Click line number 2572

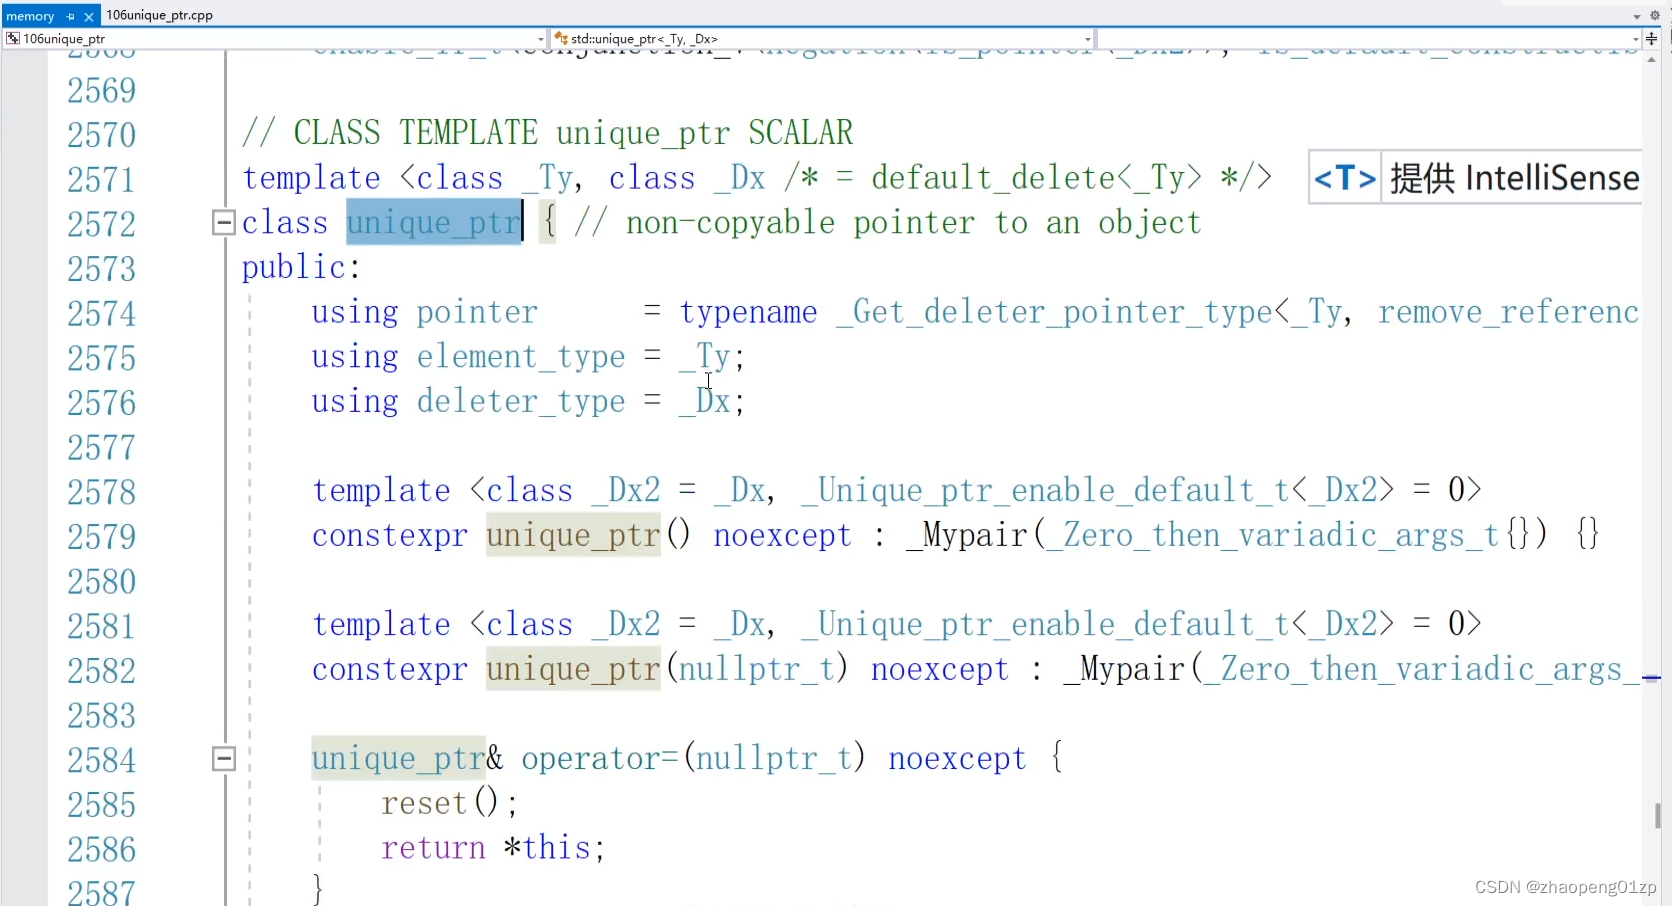point(101,224)
